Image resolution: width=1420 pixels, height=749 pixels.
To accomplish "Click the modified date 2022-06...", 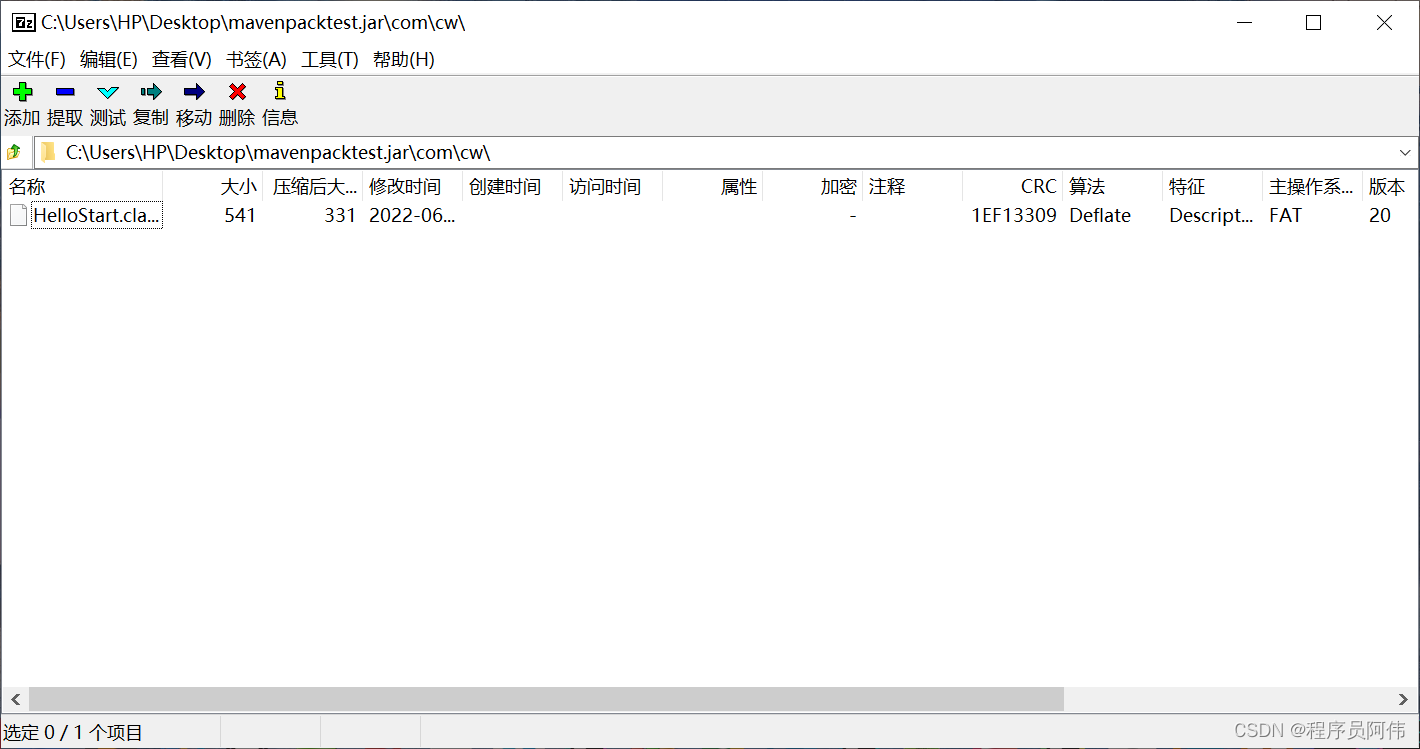I will click(x=412, y=215).
